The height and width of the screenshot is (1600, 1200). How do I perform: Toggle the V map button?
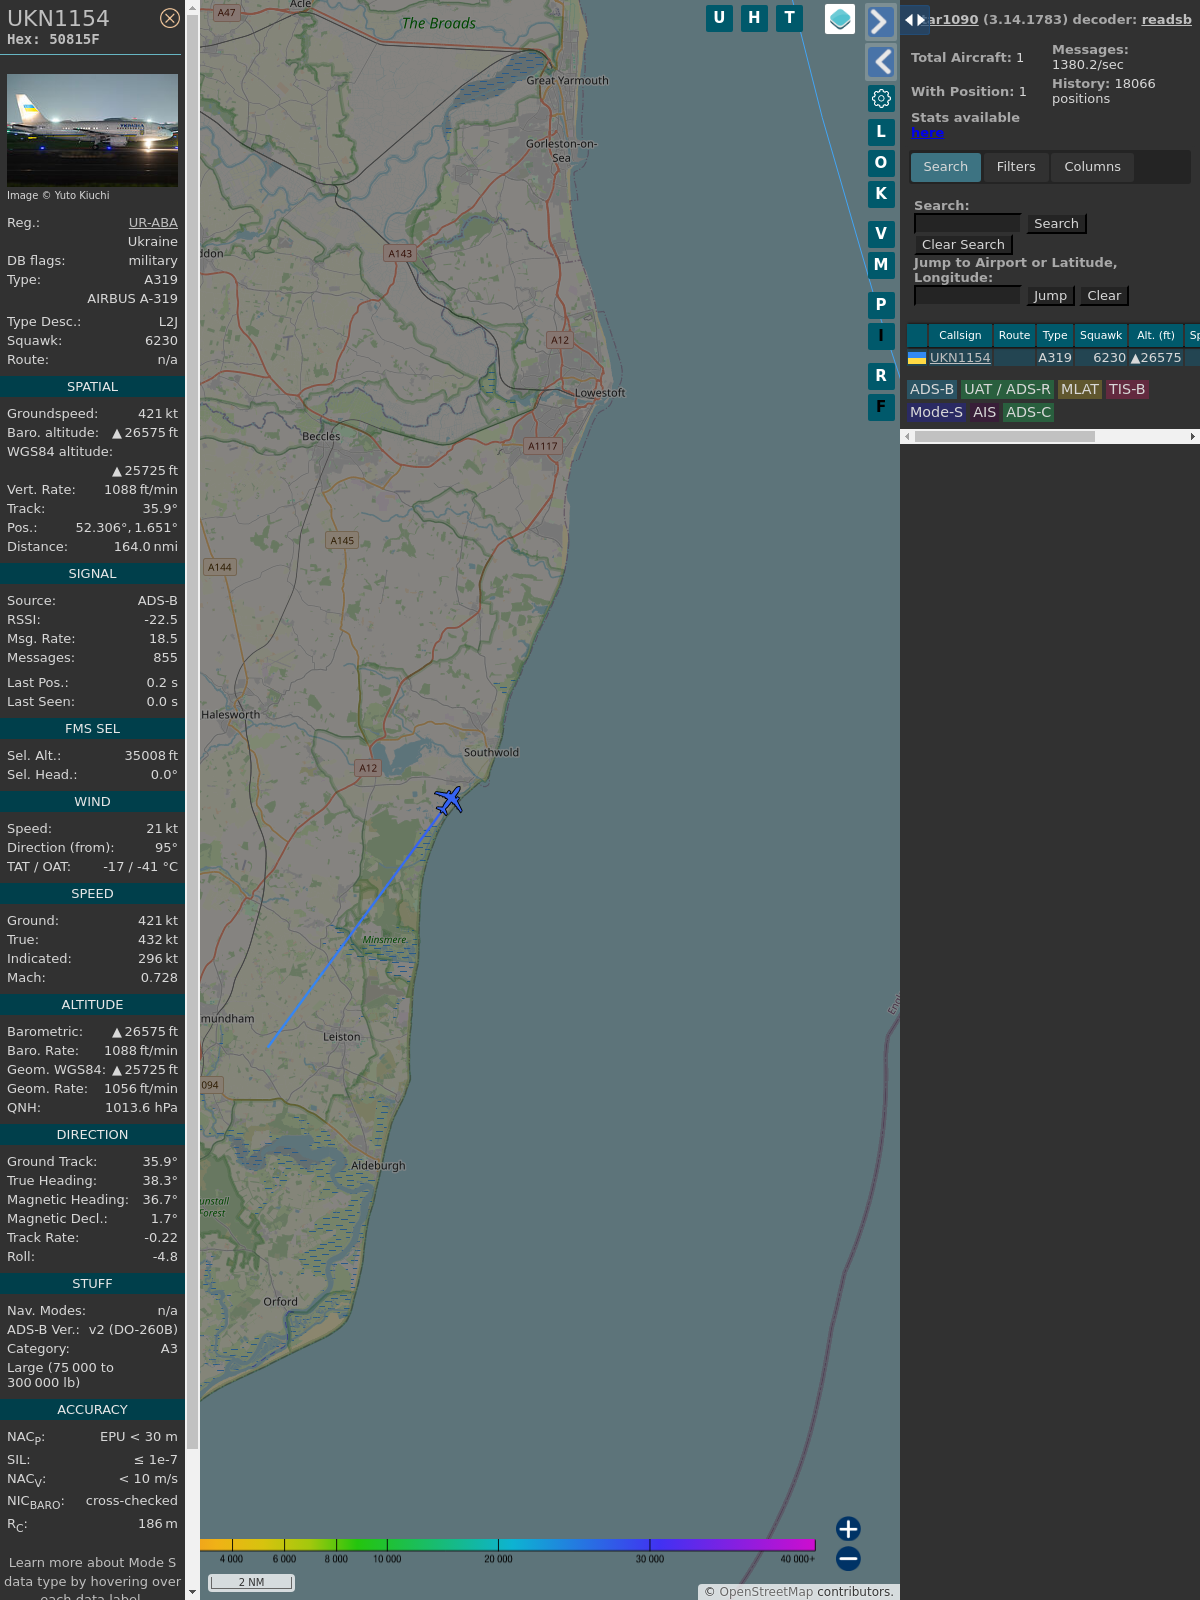(881, 234)
